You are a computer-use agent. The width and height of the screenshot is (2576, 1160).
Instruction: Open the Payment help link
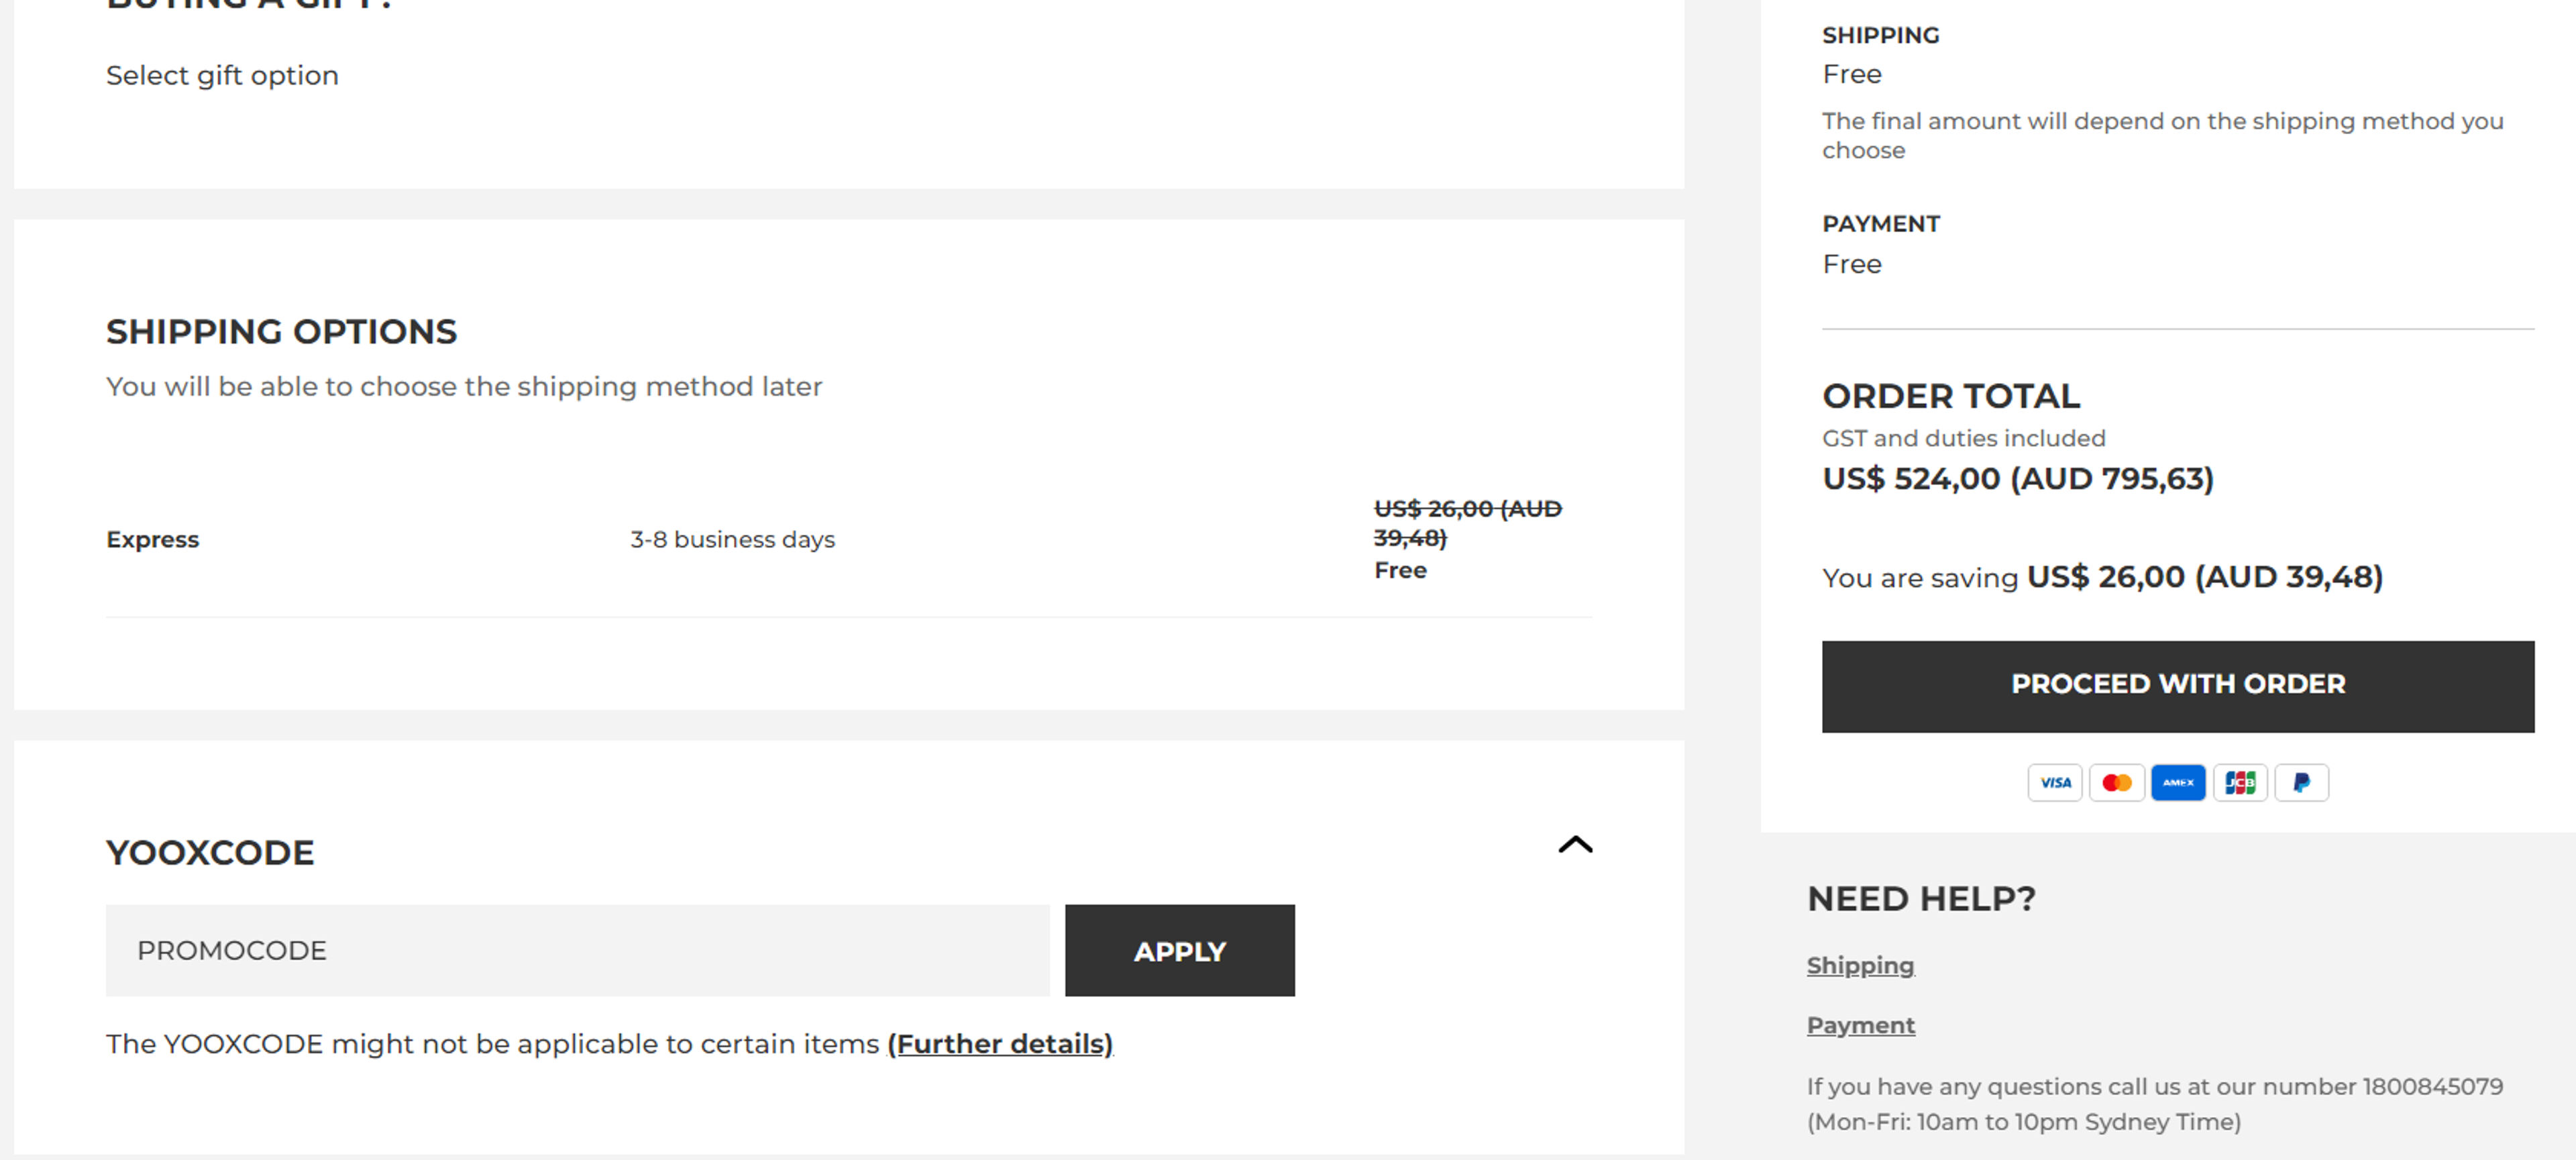click(1861, 1025)
